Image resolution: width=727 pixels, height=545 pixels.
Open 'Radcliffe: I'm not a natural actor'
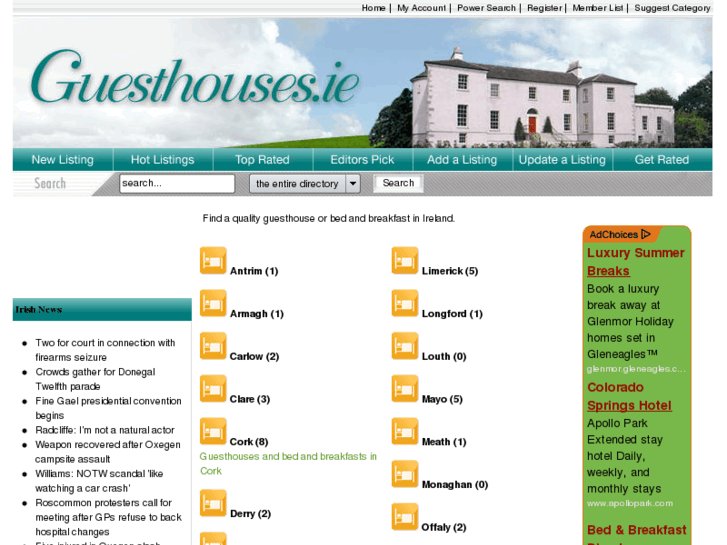click(105, 430)
